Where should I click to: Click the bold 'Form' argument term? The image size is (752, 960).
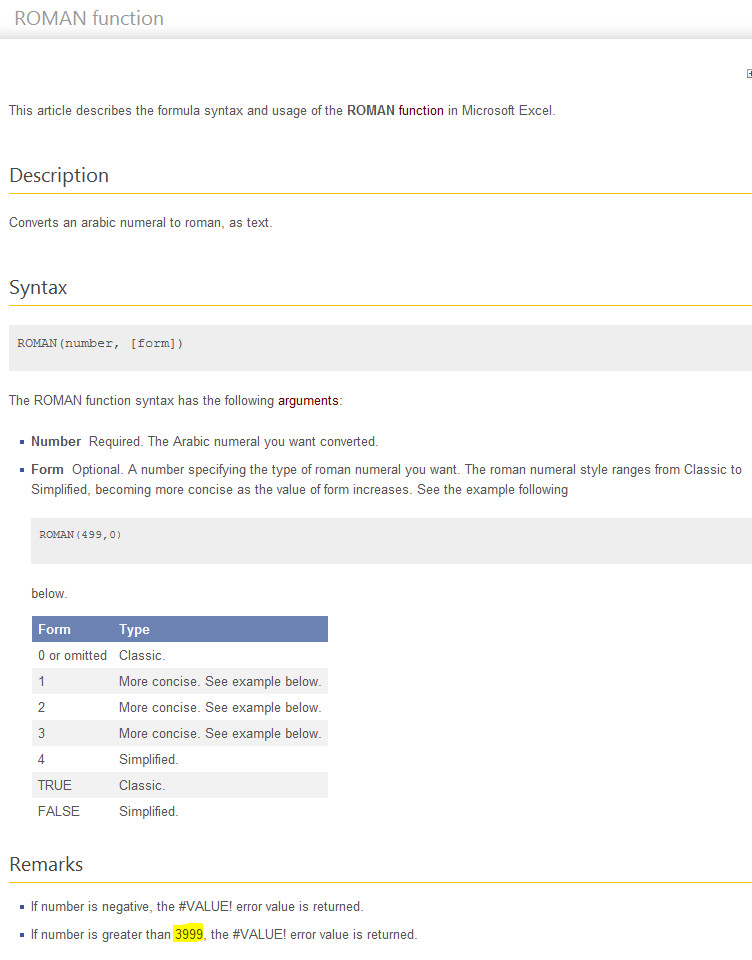[47, 470]
